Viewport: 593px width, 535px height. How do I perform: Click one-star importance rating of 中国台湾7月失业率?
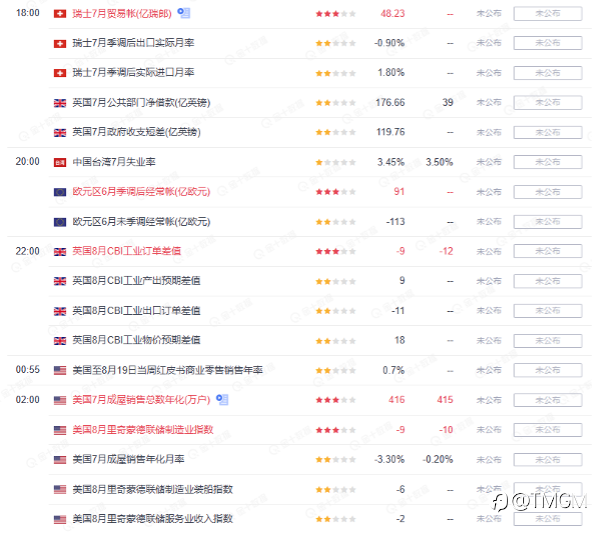point(335,163)
